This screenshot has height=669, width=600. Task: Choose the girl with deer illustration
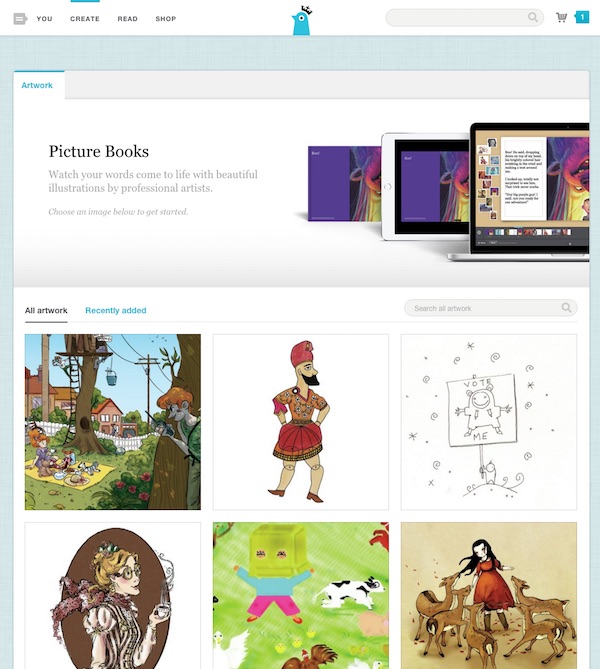tap(489, 596)
